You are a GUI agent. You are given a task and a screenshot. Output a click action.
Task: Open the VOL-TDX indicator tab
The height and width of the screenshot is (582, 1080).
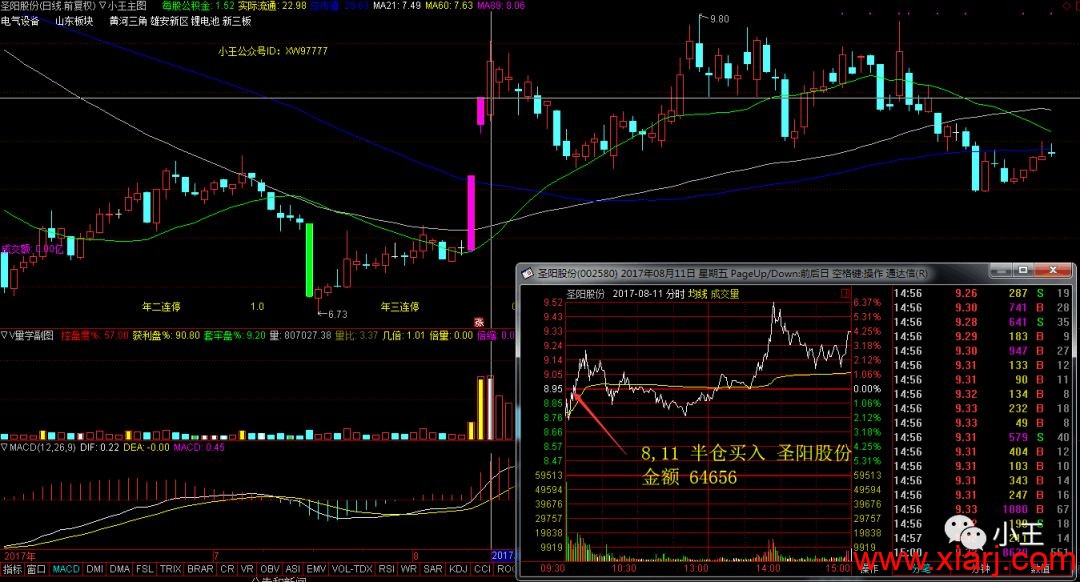(352, 570)
